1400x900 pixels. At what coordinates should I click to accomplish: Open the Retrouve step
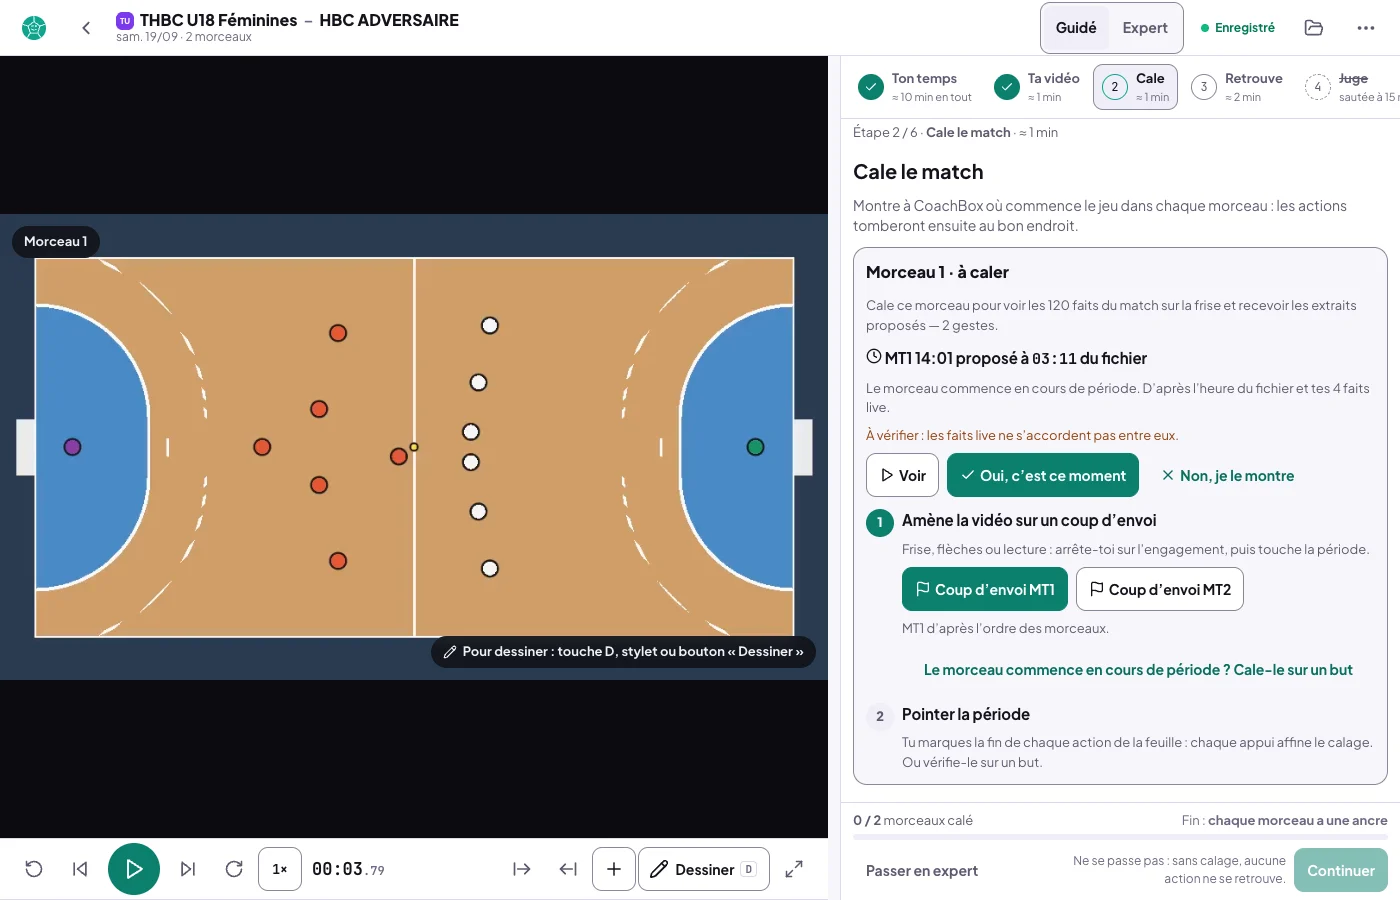coord(1238,87)
